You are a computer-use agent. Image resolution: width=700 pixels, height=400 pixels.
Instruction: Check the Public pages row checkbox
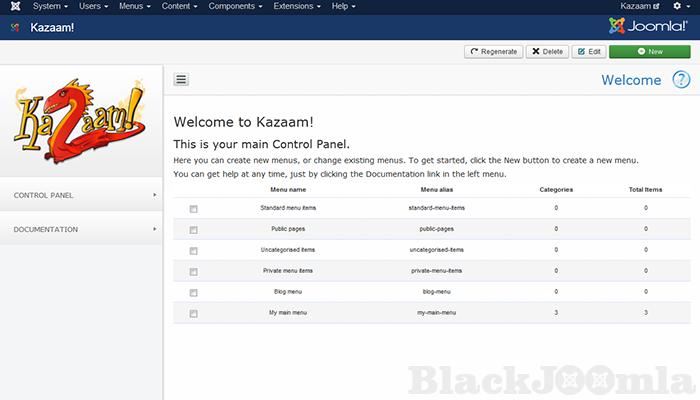(193, 230)
